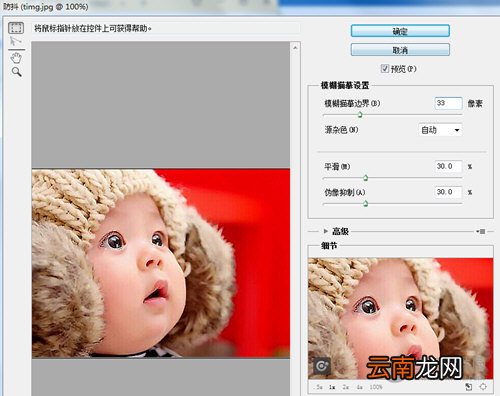Click the preview scrollbar up arrow
Screen dimensions: 500x396
click(x=295, y=48)
